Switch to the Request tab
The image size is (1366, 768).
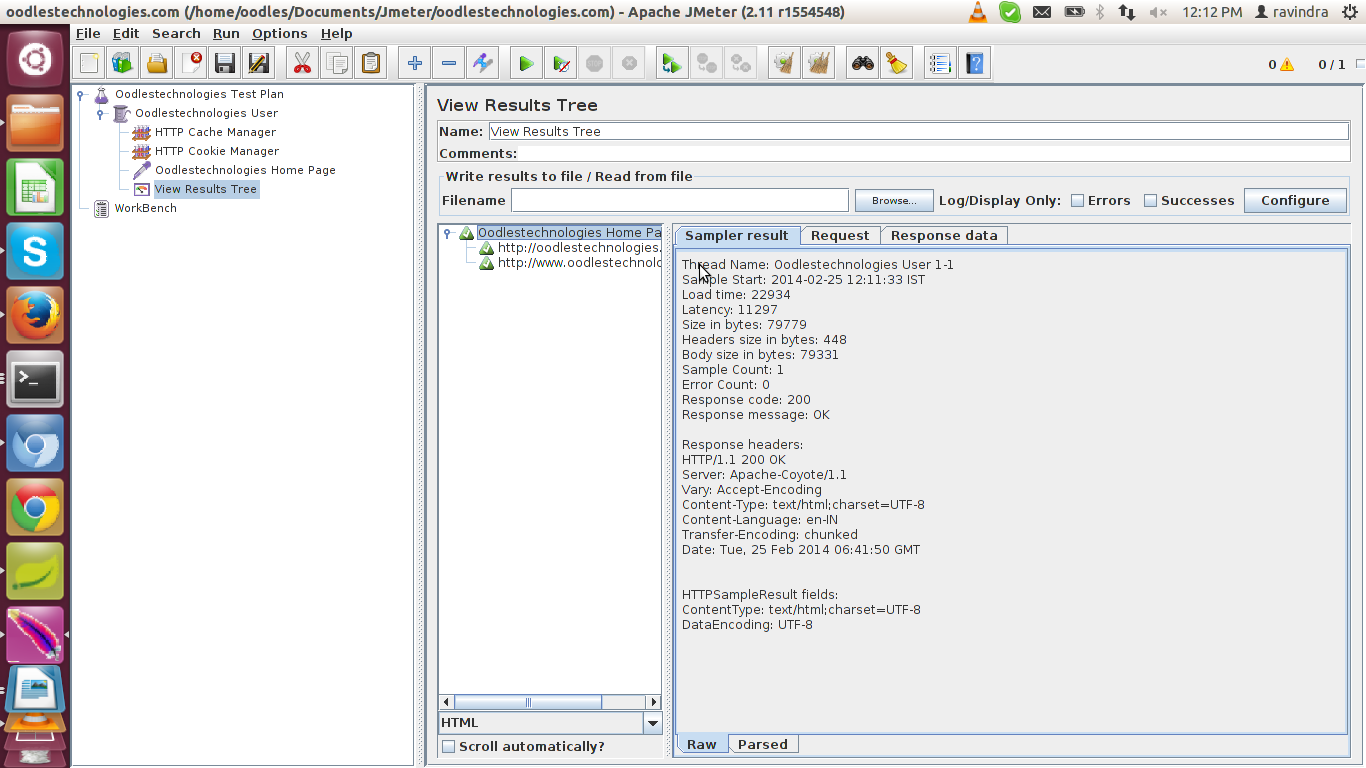coord(840,236)
